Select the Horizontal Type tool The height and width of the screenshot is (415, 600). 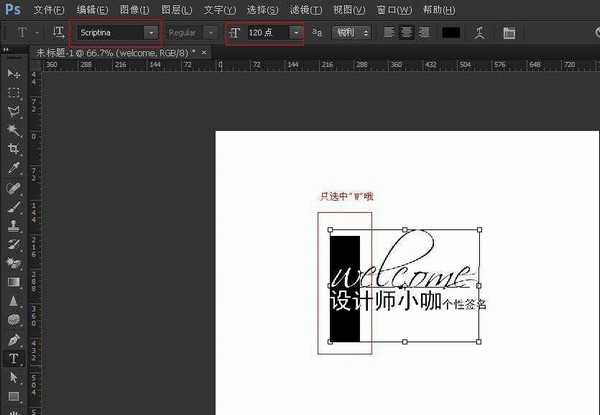point(14,358)
